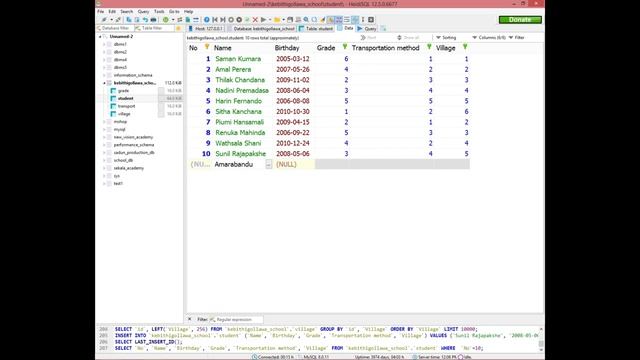Click the Columns (6/6) button
The width and height of the screenshot is (640, 360).
[x=489, y=38]
